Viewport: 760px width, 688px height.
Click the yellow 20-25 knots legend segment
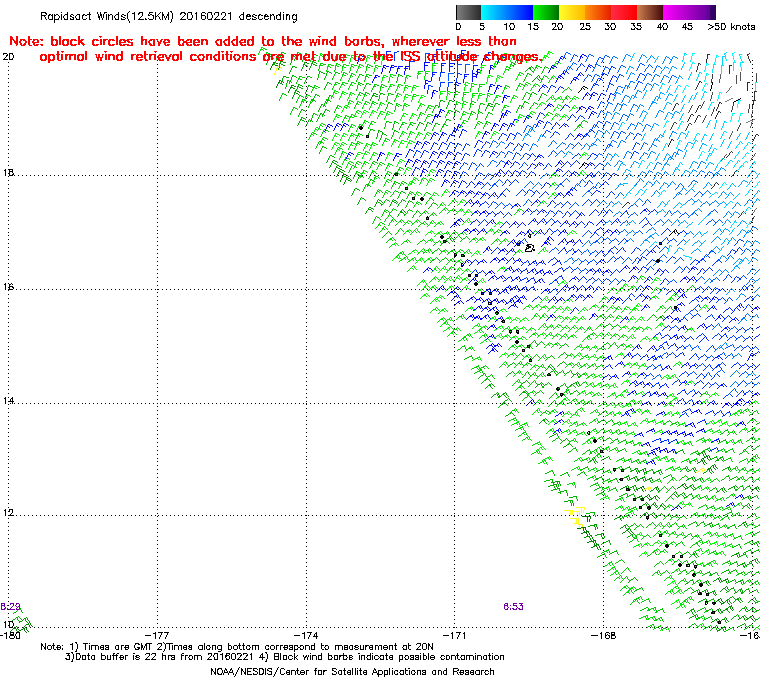pos(572,12)
